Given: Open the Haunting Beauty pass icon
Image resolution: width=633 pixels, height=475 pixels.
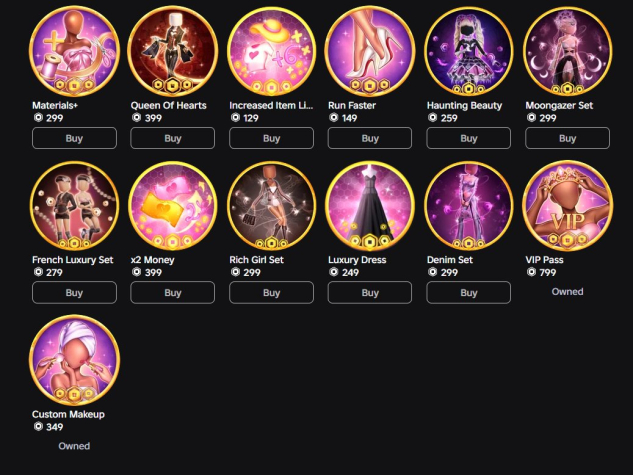Looking at the screenshot, I should point(469,51).
